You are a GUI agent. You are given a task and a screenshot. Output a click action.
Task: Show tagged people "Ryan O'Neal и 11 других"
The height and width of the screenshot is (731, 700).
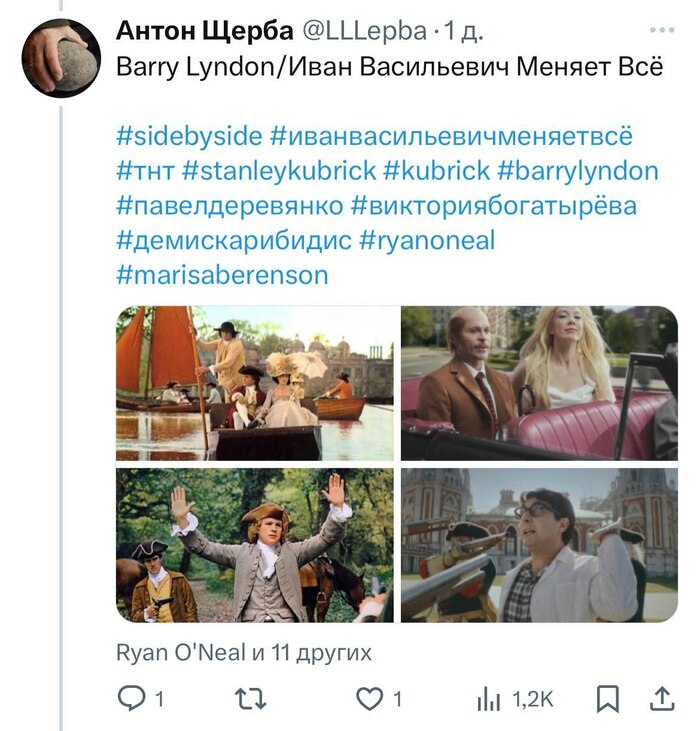[244, 653]
